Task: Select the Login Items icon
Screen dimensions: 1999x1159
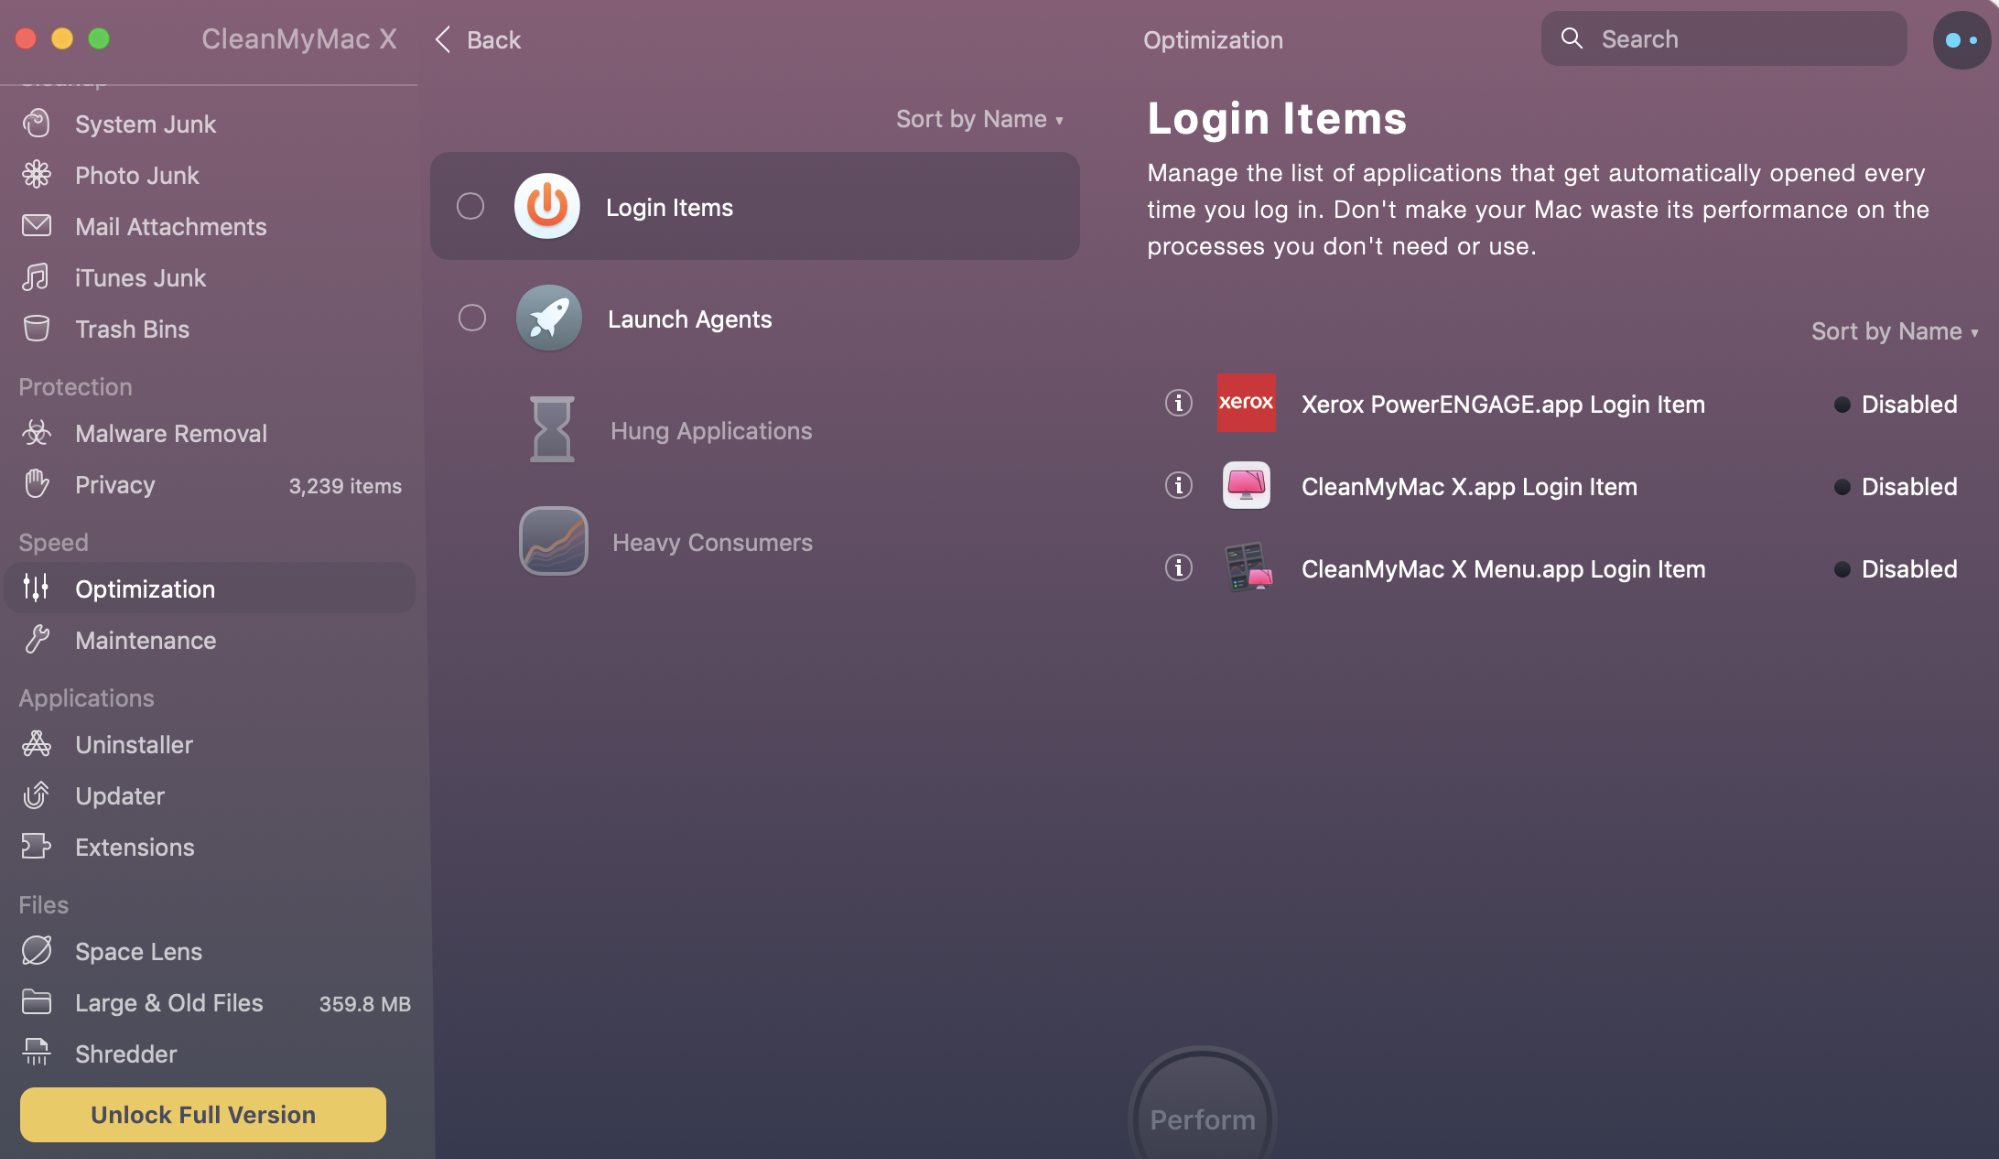Action: point(548,206)
